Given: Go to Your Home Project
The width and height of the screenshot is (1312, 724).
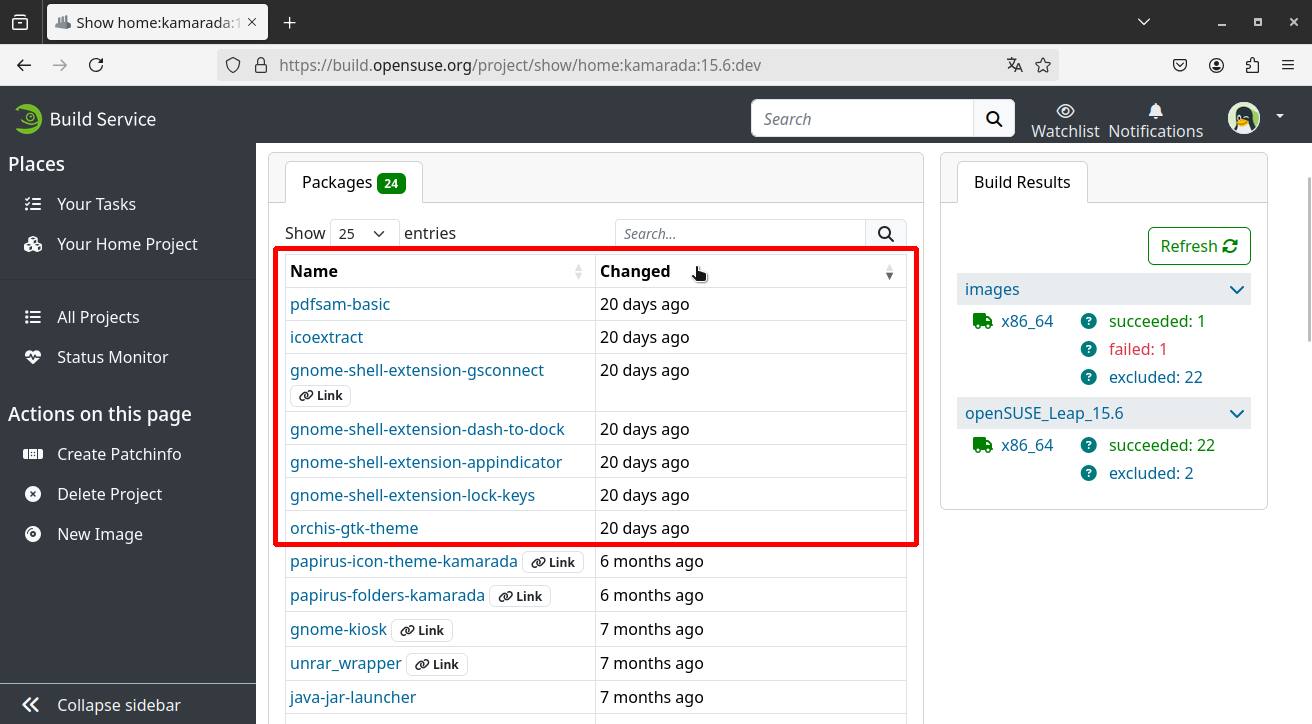Looking at the screenshot, I should click(127, 244).
